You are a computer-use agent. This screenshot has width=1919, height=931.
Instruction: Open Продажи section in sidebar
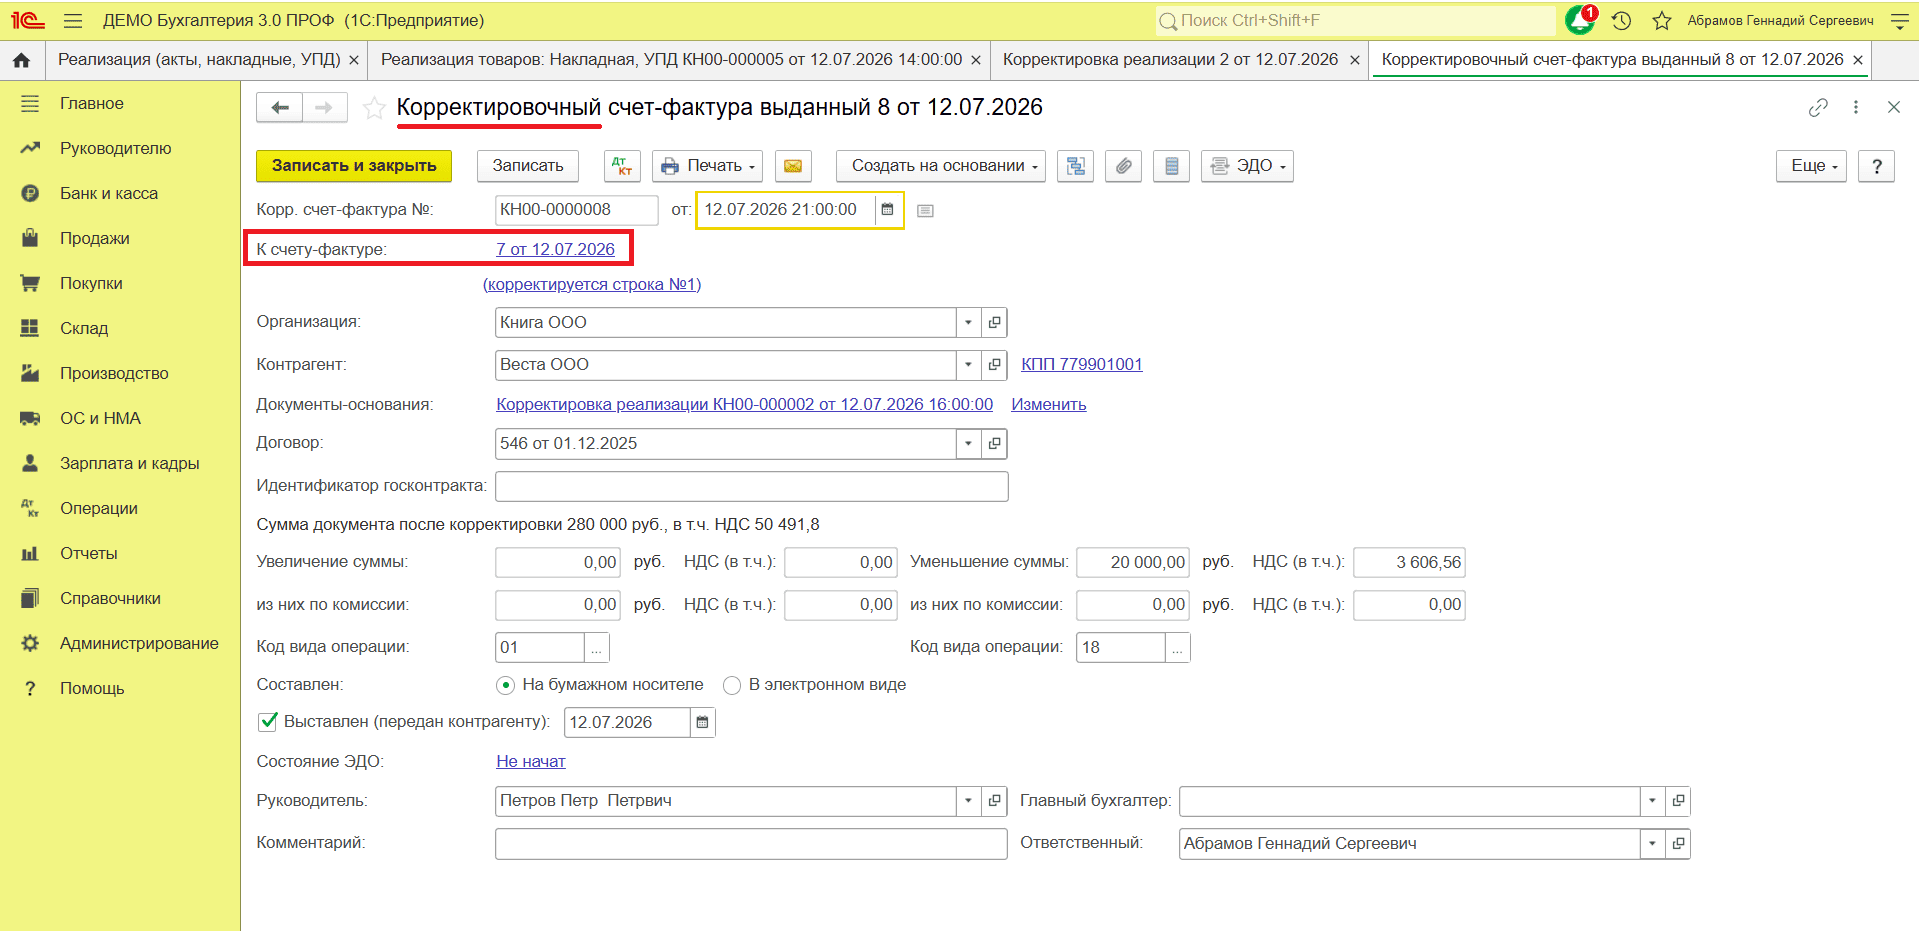point(95,238)
